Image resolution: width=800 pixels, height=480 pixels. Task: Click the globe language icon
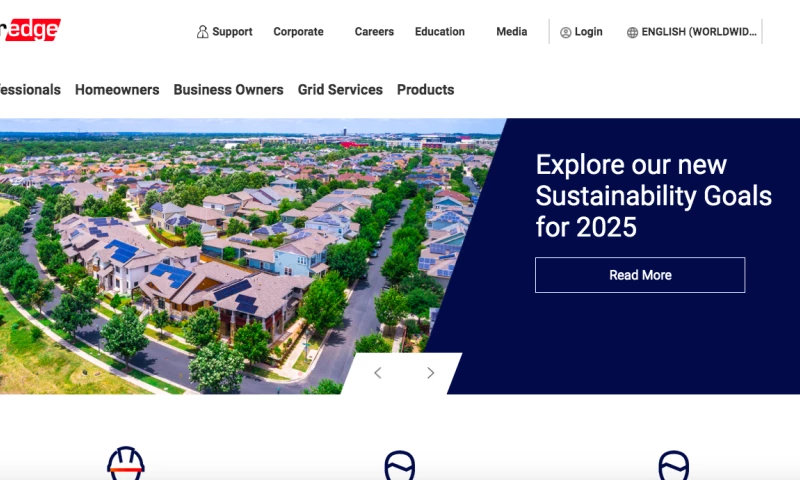pyautogui.click(x=632, y=32)
